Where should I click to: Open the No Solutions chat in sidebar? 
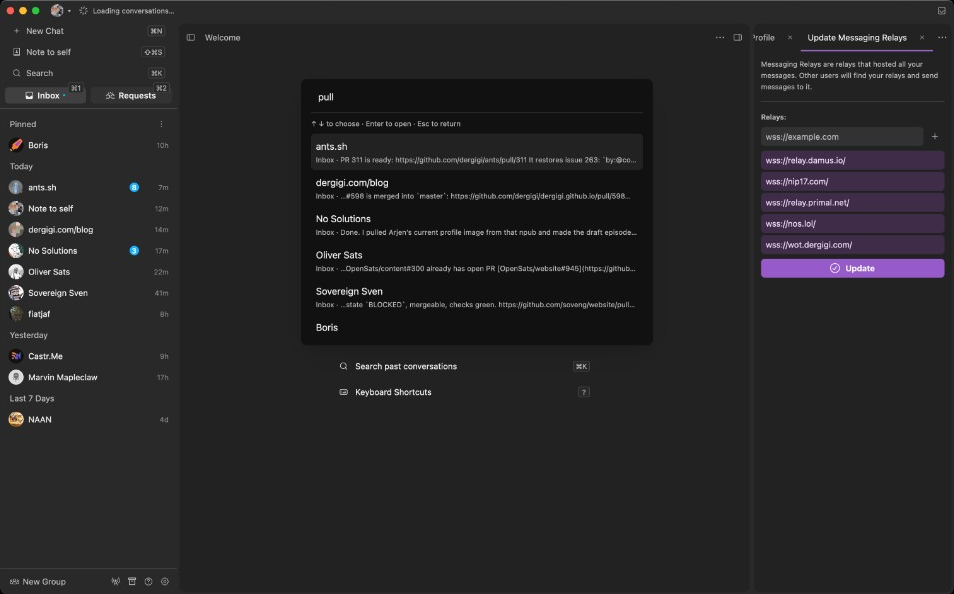[89, 251]
